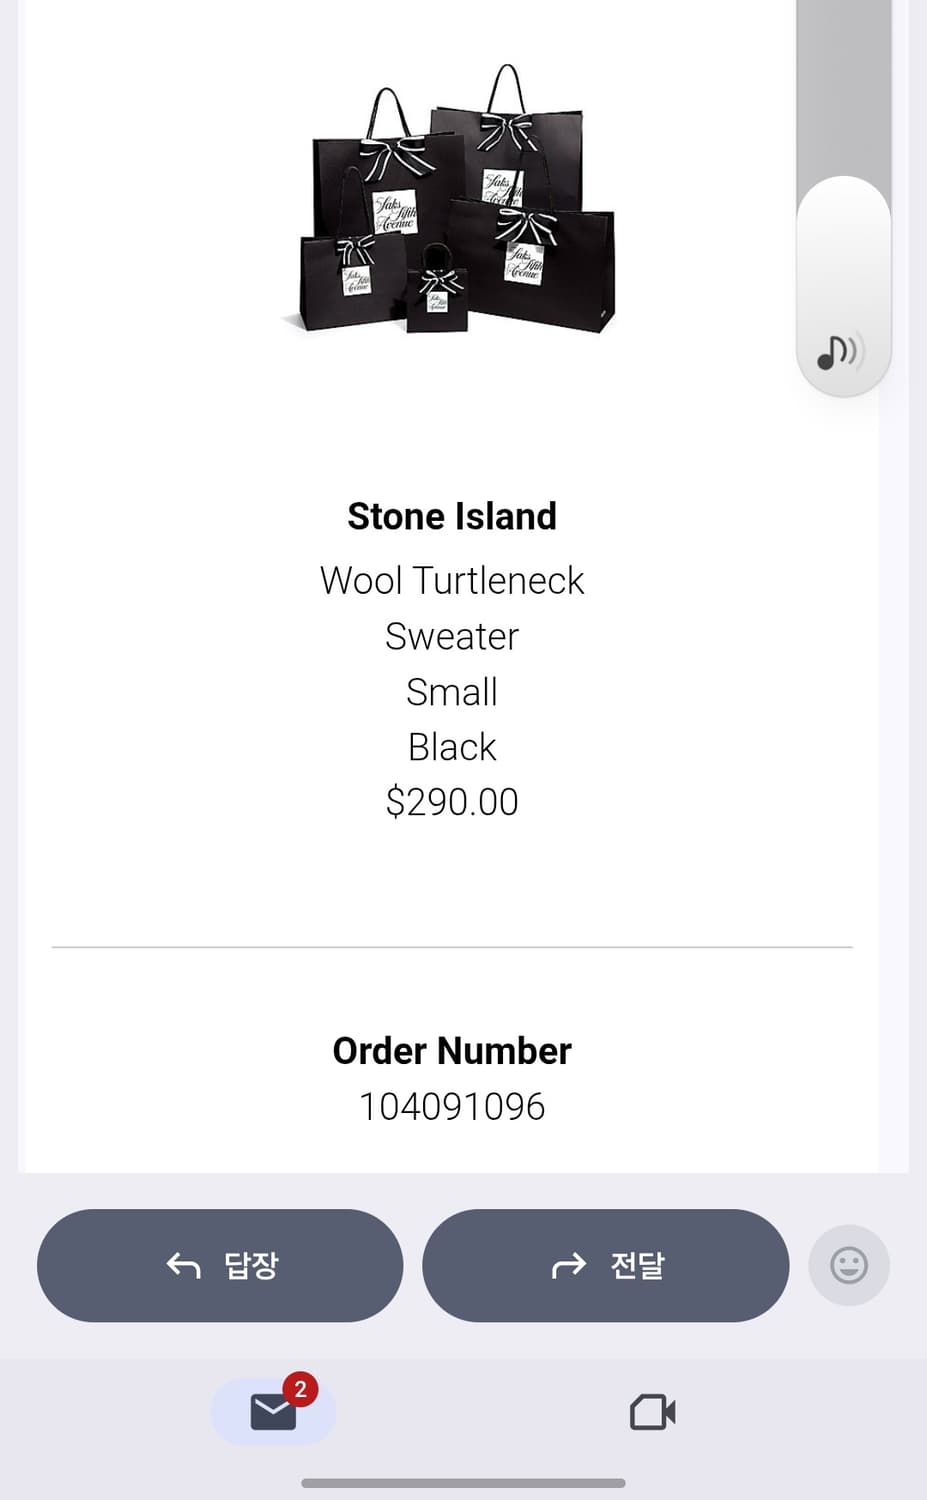The height and width of the screenshot is (1500, 927).
Task: Click the reply arrow icon
Action: pos(183,1266)
